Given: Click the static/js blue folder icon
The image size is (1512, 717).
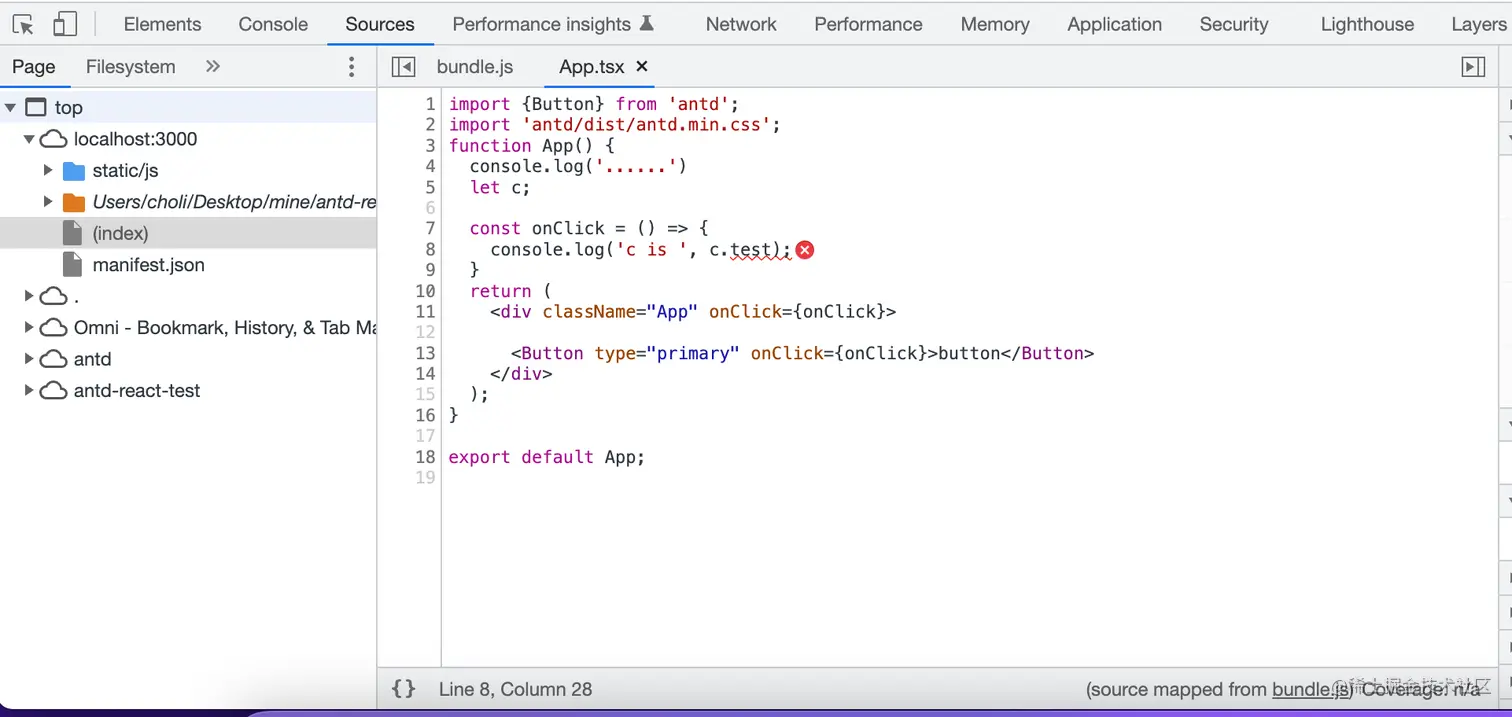Looking at the screenshot, I should coord(74,171).
